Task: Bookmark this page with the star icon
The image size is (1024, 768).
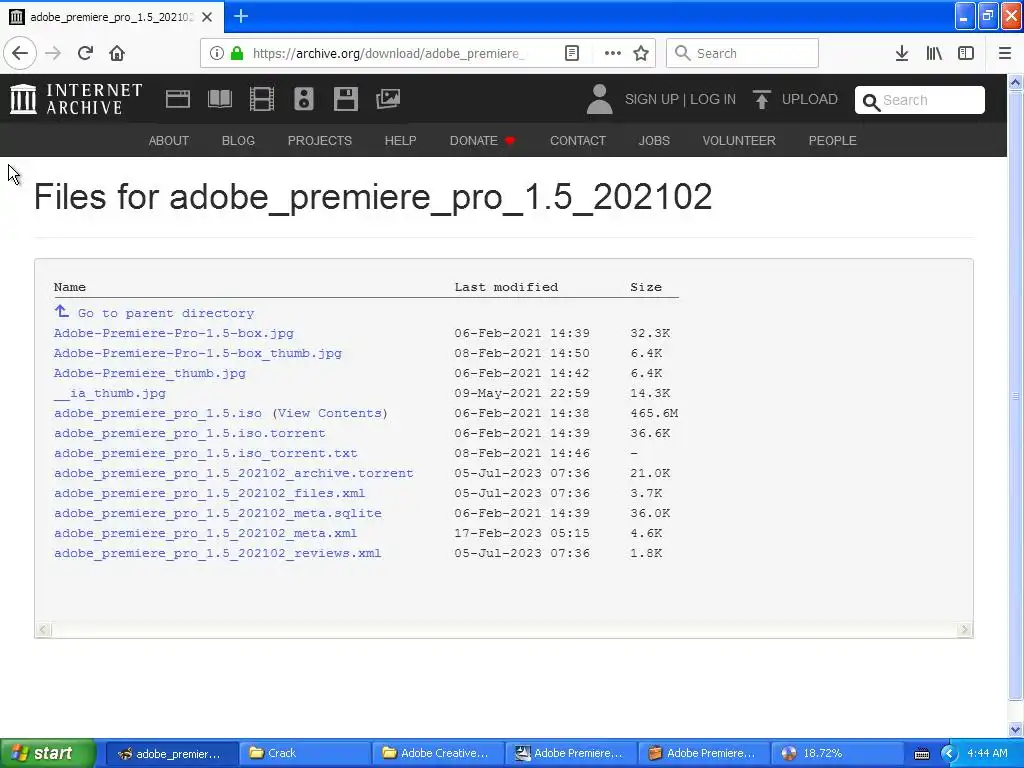Action: click(x=641, y=53)
